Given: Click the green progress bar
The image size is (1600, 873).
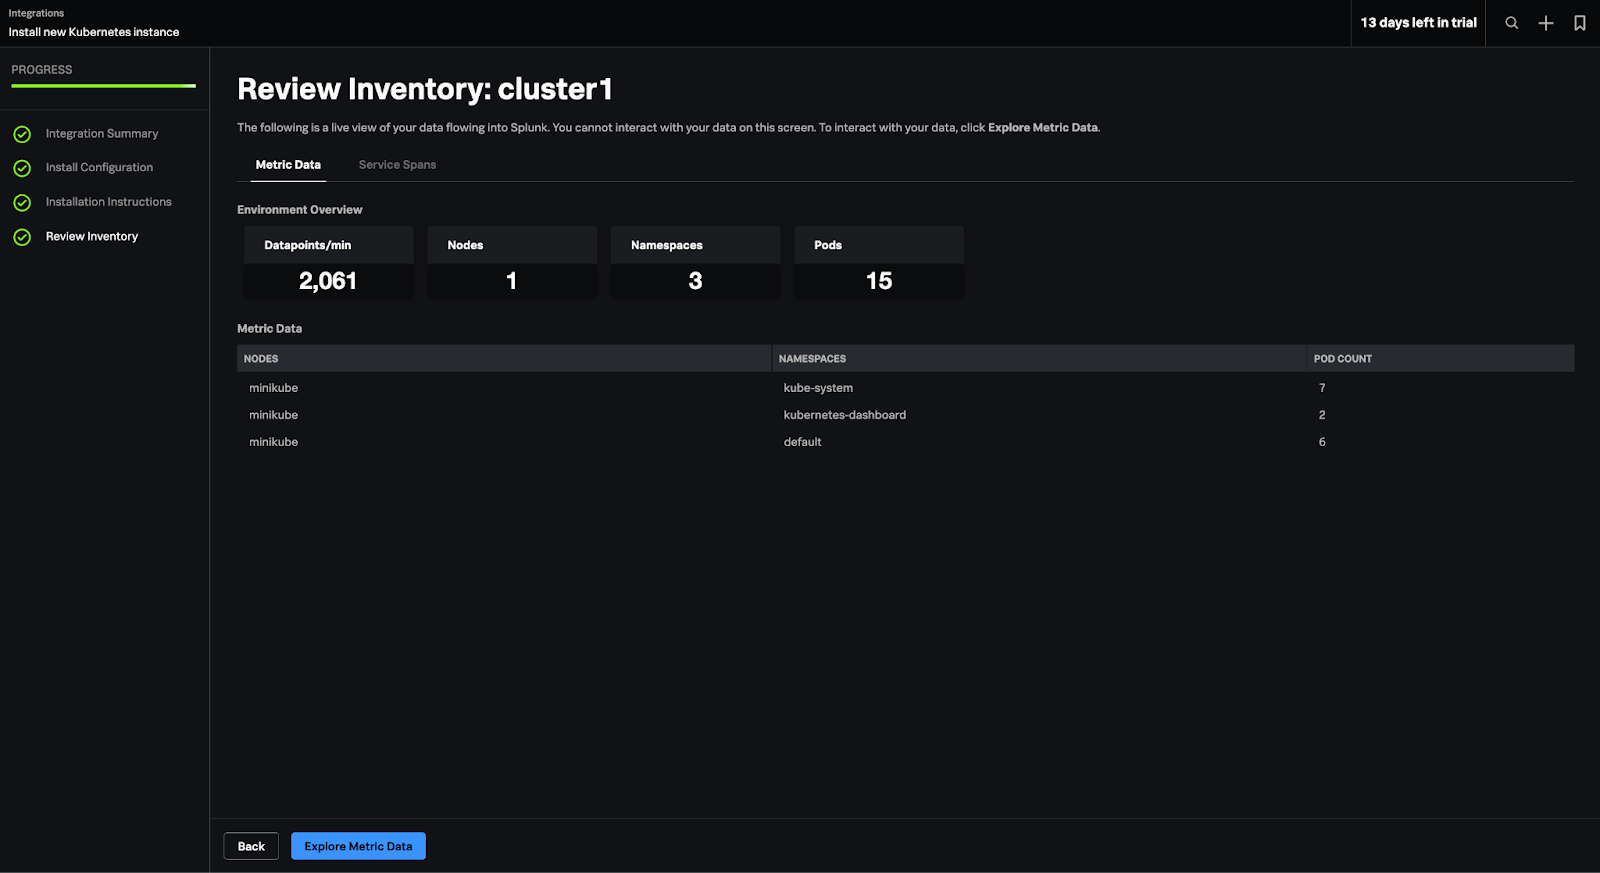Looking at the screenshot, I should point(103,86).
